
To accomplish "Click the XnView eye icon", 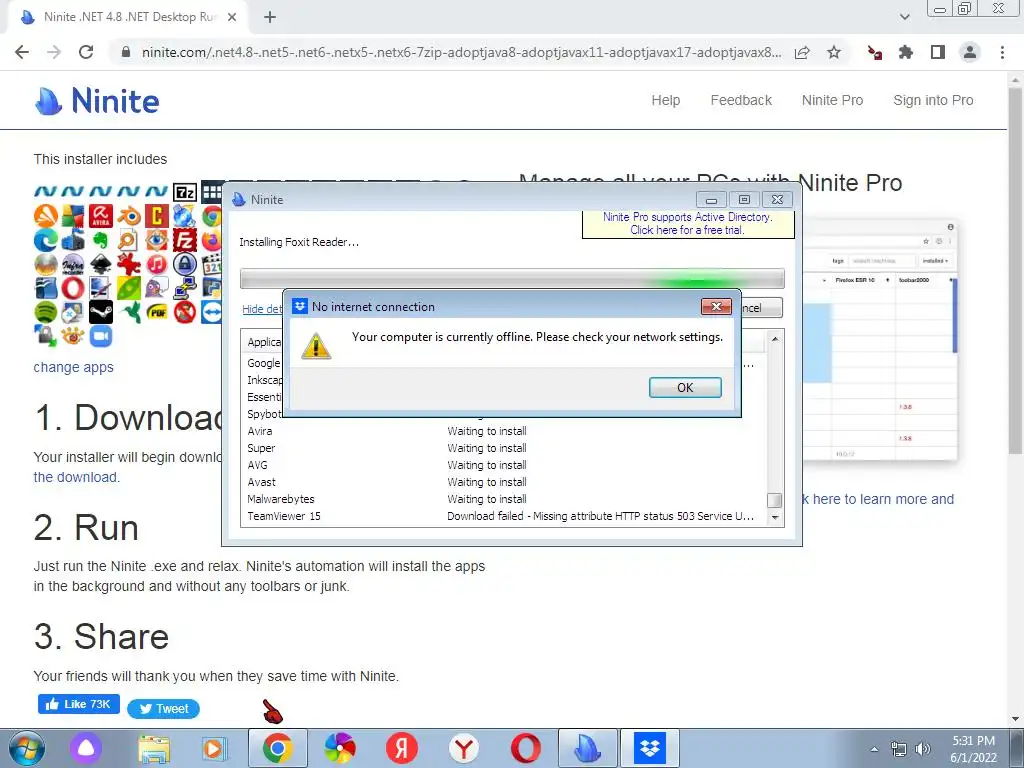I will point(73,336).
